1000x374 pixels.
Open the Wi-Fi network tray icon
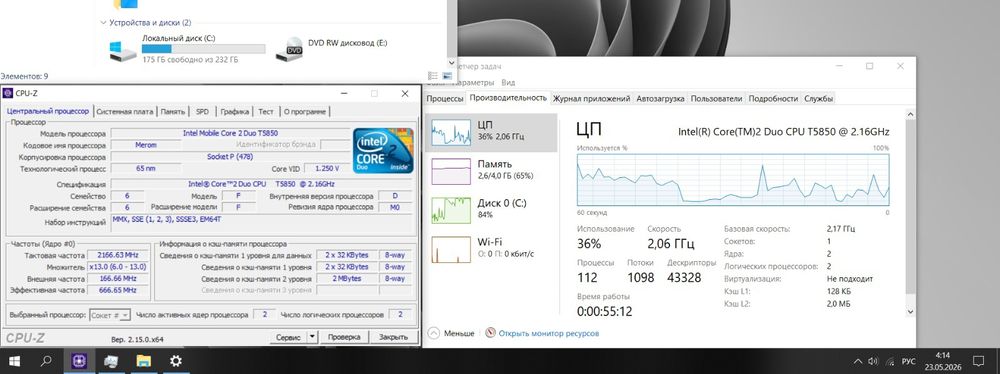[890, 361]
